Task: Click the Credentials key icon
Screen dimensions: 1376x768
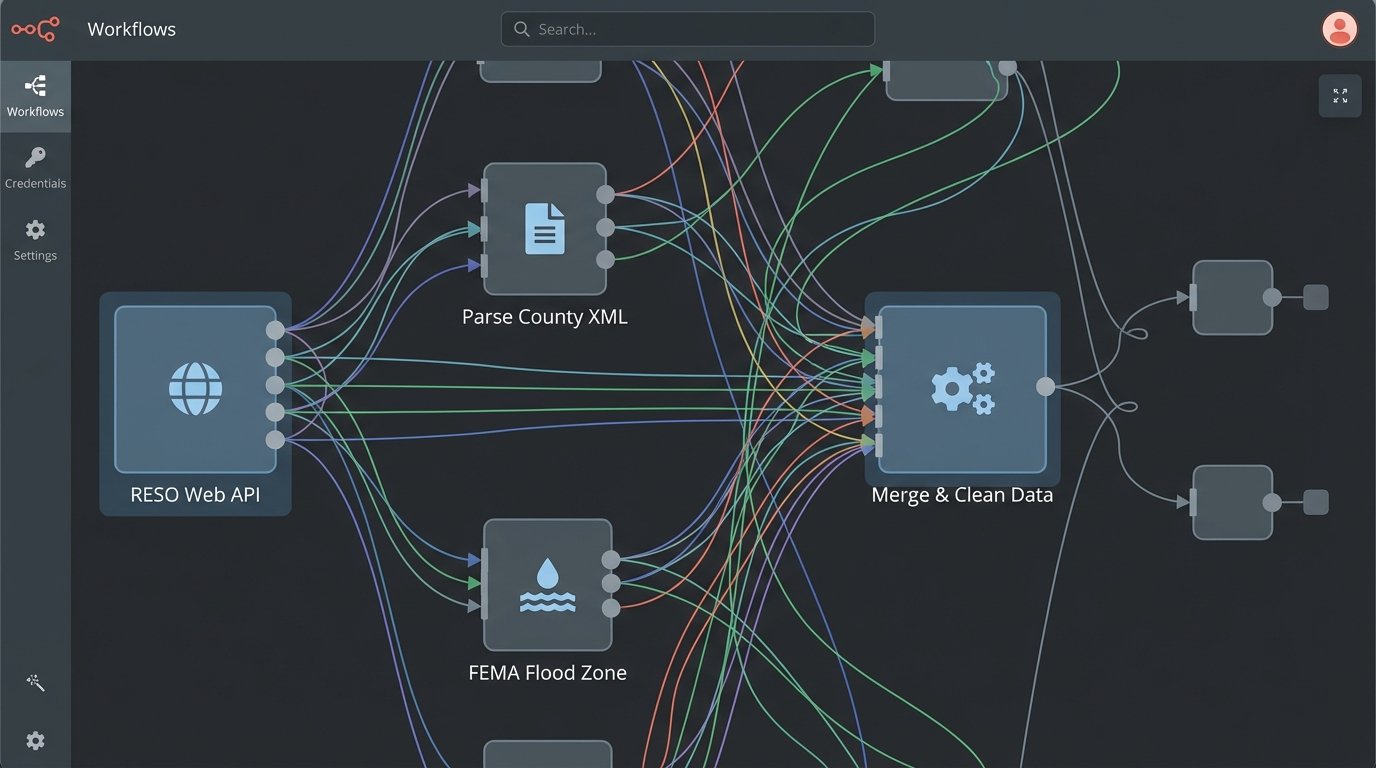Action: (x=35, y=158)
